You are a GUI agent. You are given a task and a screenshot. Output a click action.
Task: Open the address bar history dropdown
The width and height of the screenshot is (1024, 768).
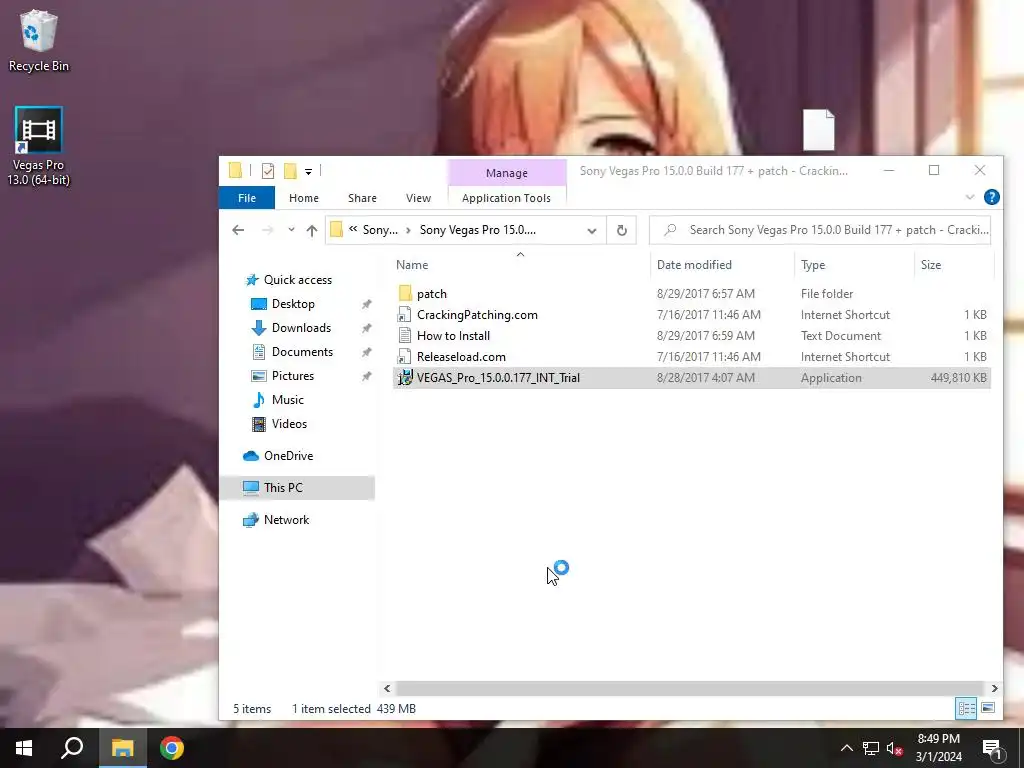(x=592, y=231)
